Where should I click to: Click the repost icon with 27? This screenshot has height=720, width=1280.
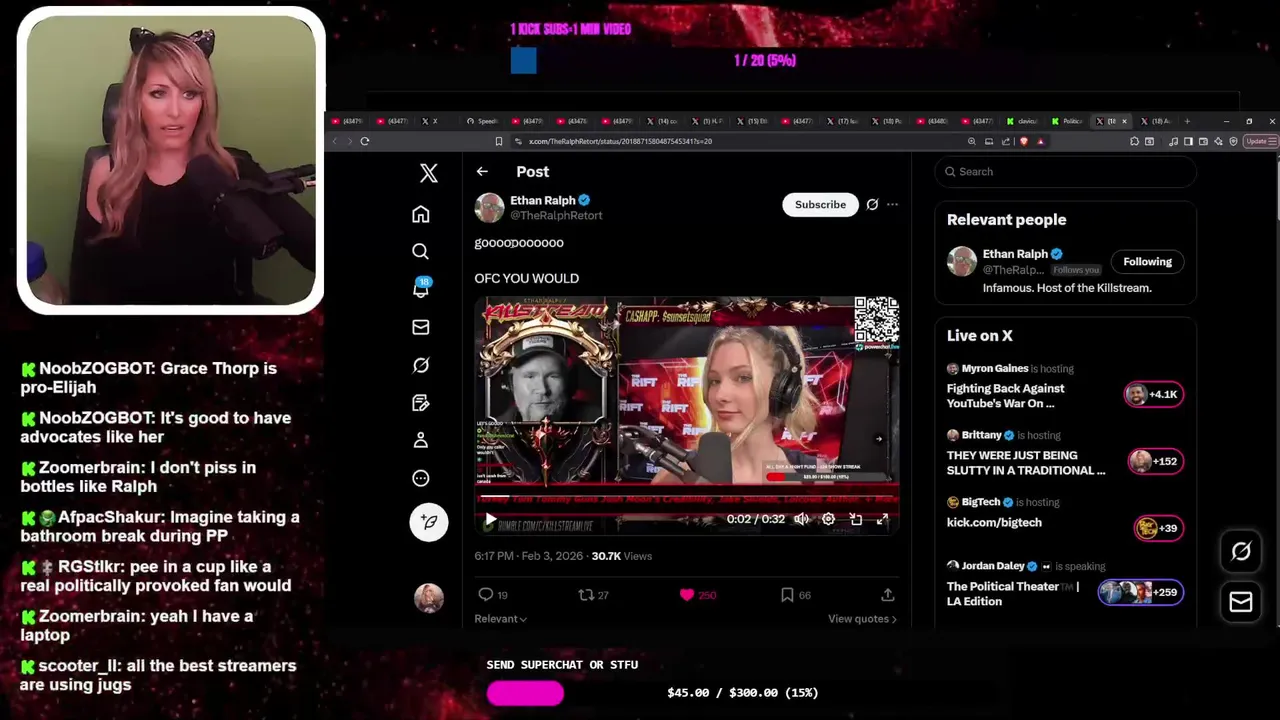click(x=586, y=595)
